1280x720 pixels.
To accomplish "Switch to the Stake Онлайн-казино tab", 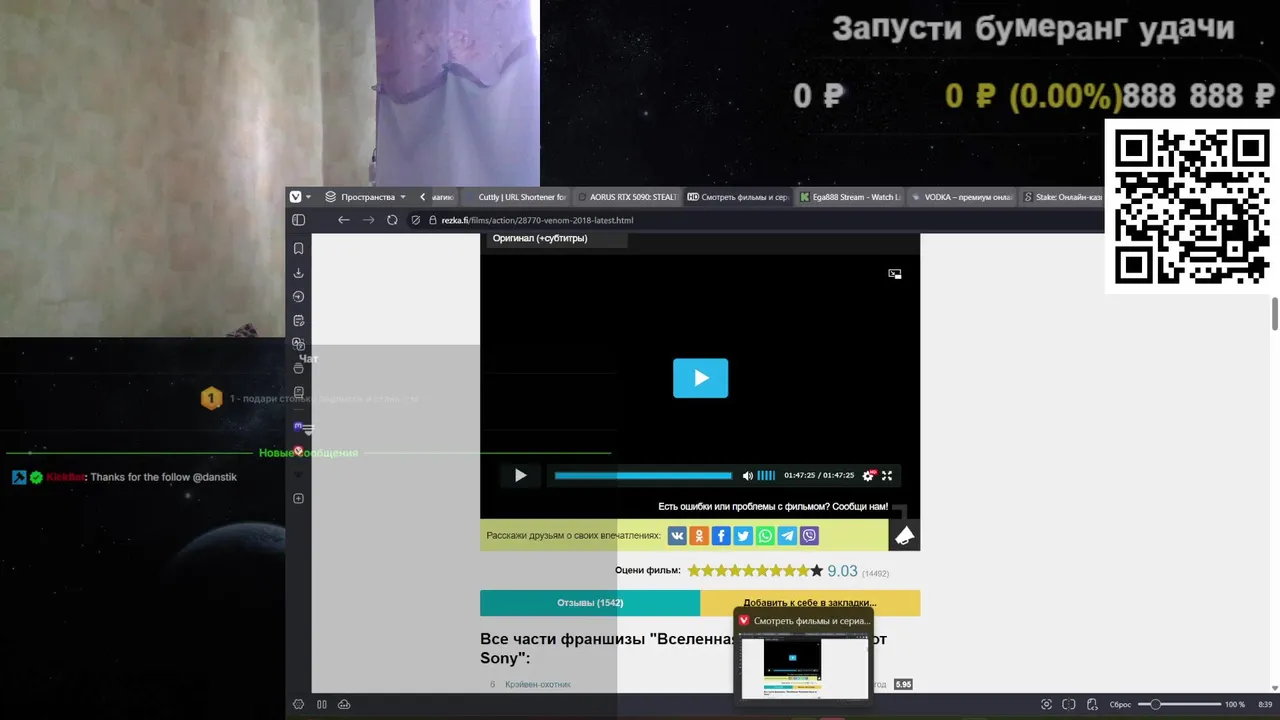I will click(x=1062, y=197).
